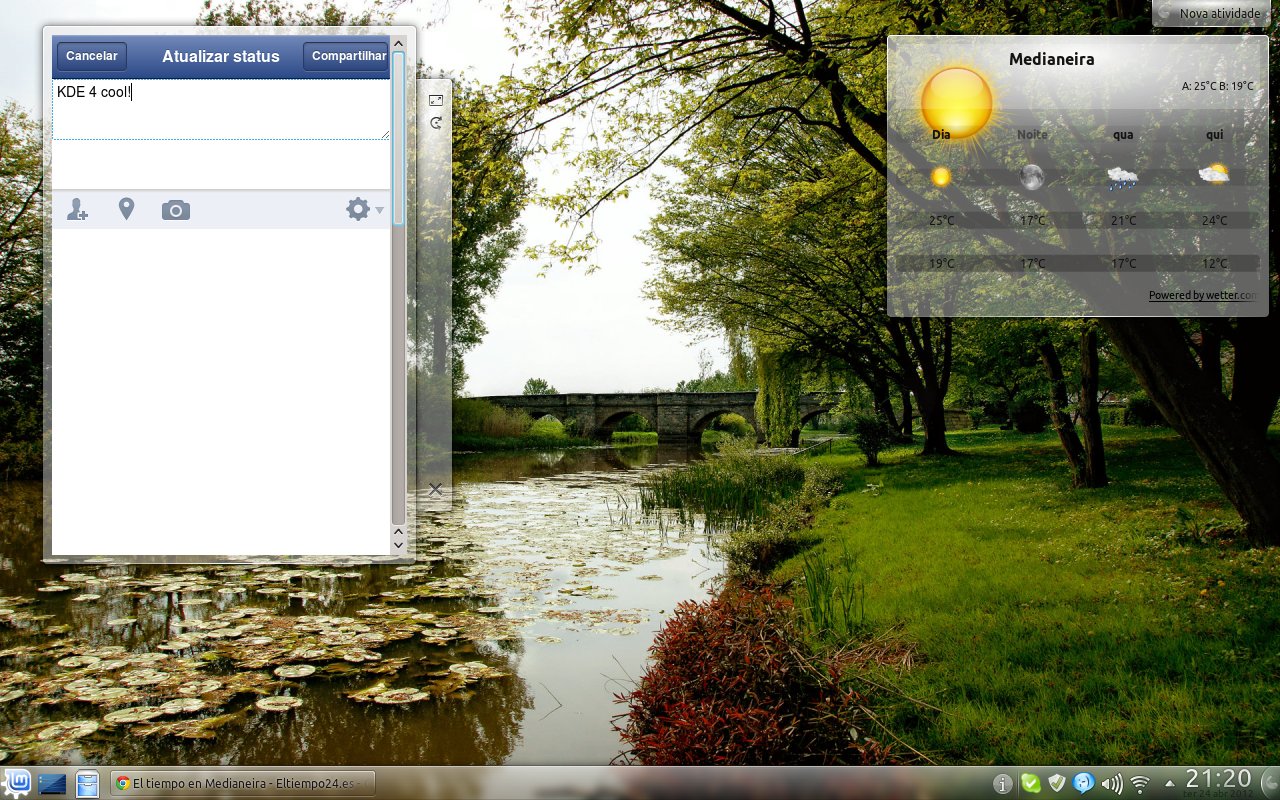The image size is (1280, 800).
Task: Select the qui forecast column heading
Action: coord(1215,134)
